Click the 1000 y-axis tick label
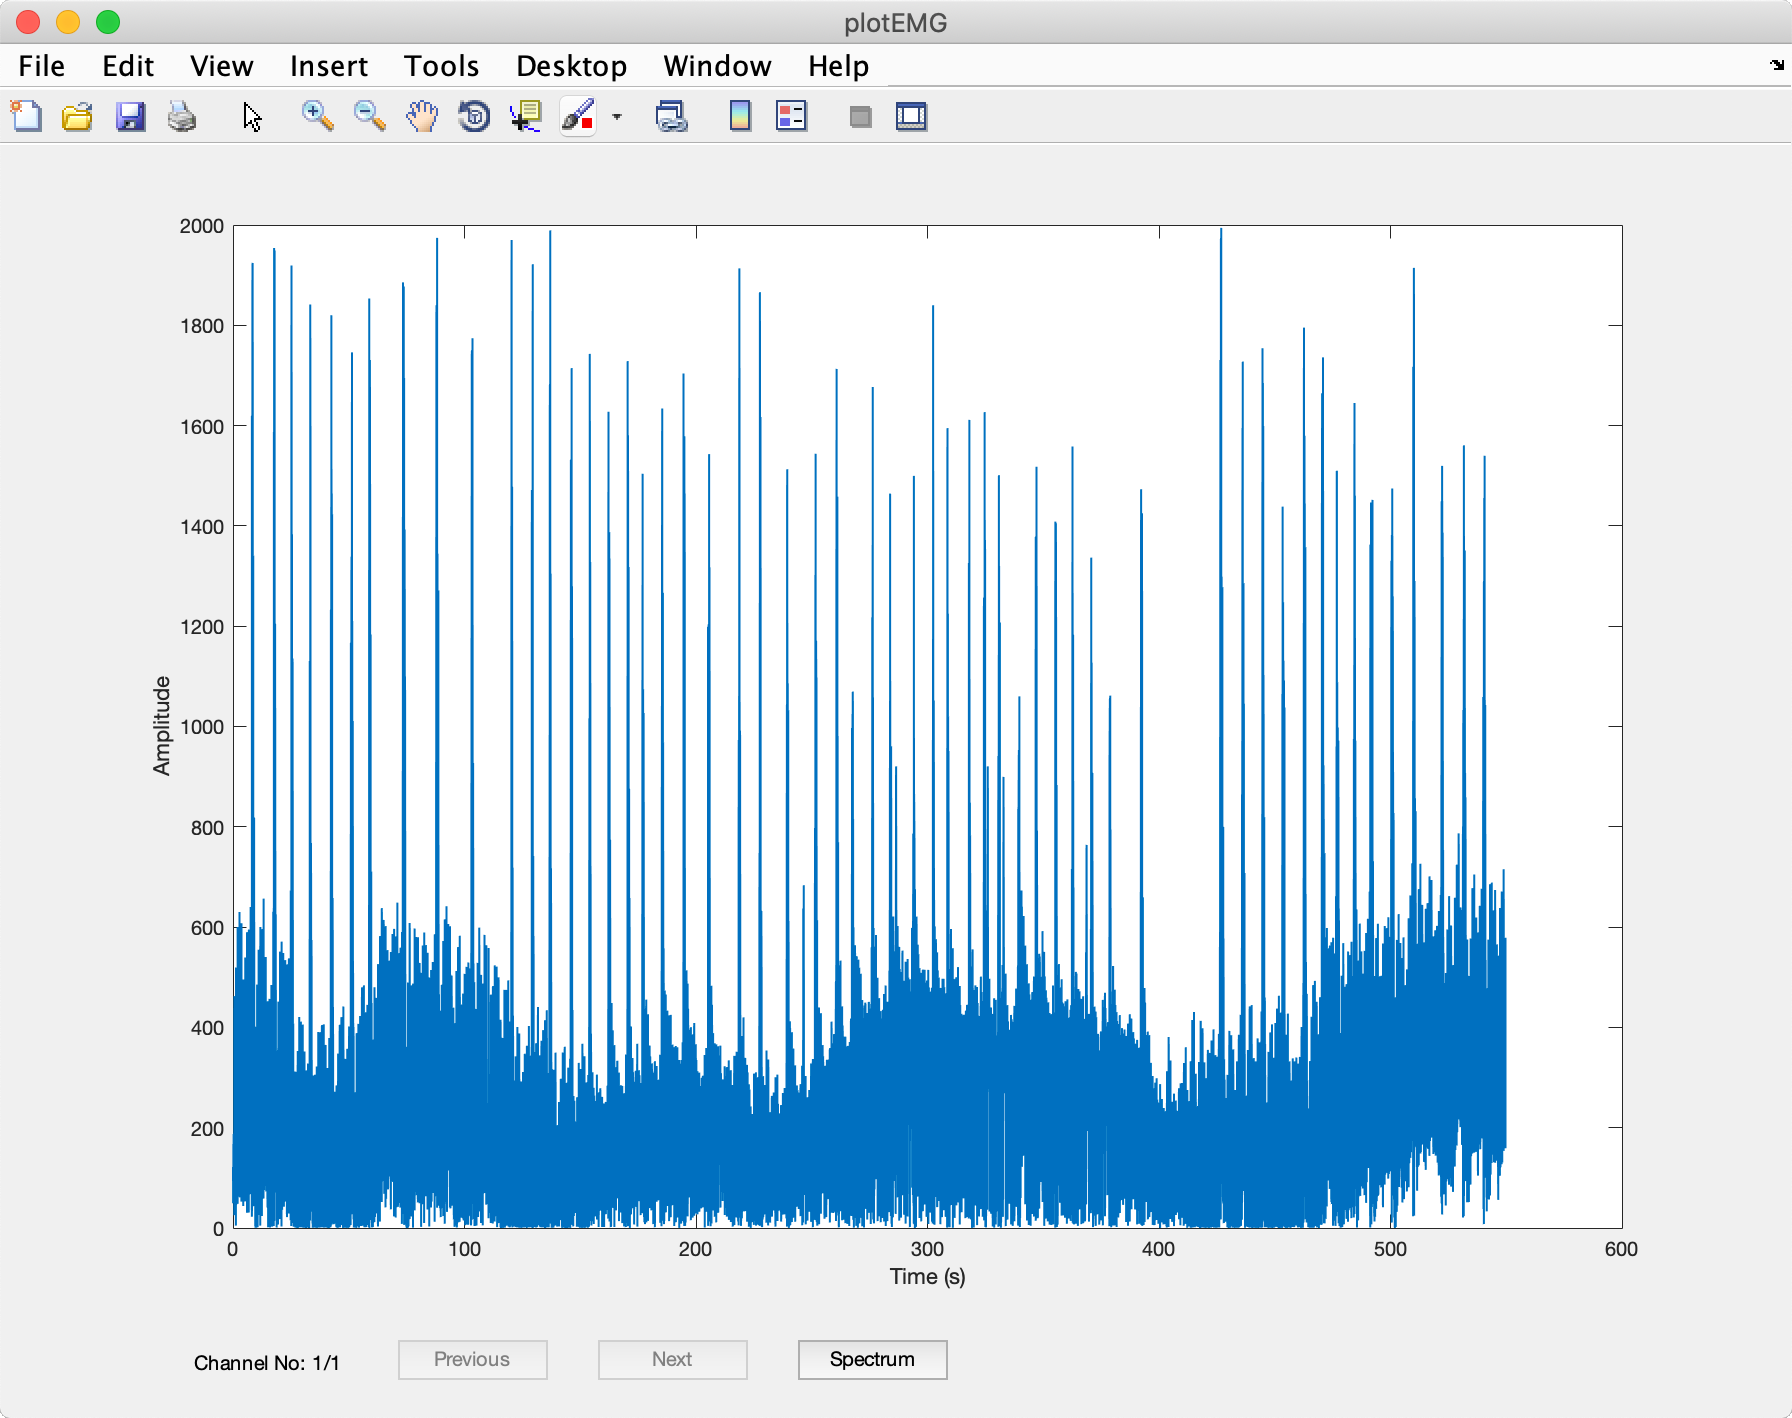The image size is (1792, 1418). click(202, 727)
